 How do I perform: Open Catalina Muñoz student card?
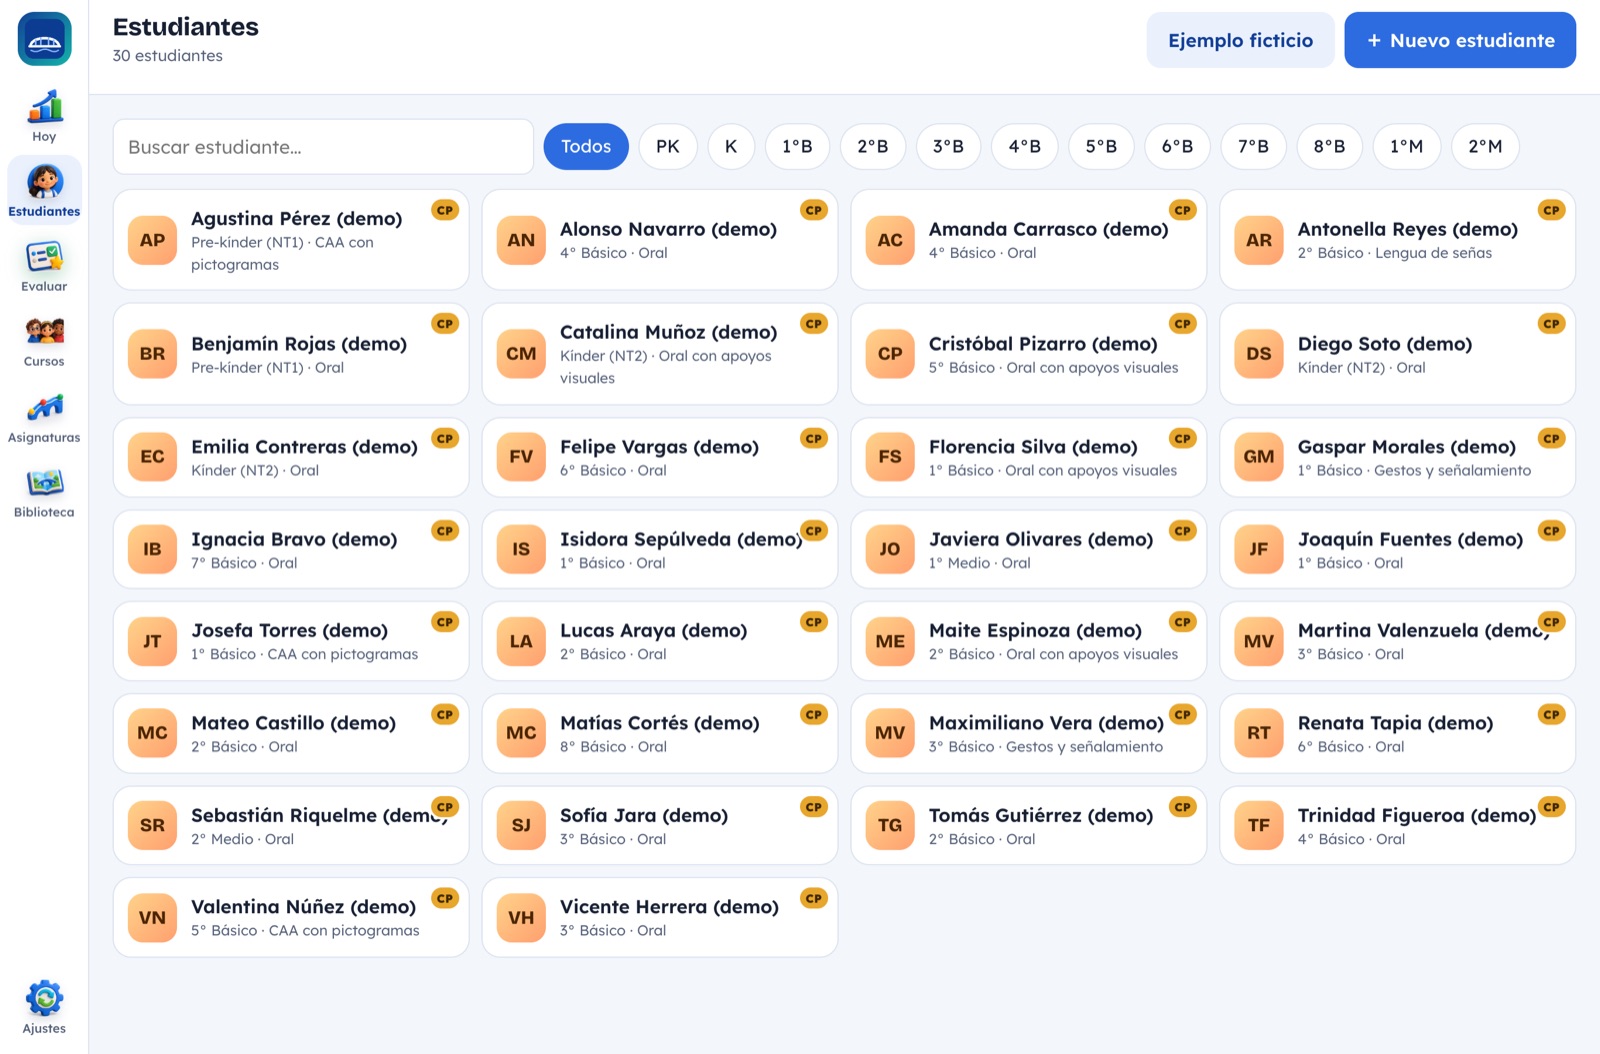[x=660, y=354]
